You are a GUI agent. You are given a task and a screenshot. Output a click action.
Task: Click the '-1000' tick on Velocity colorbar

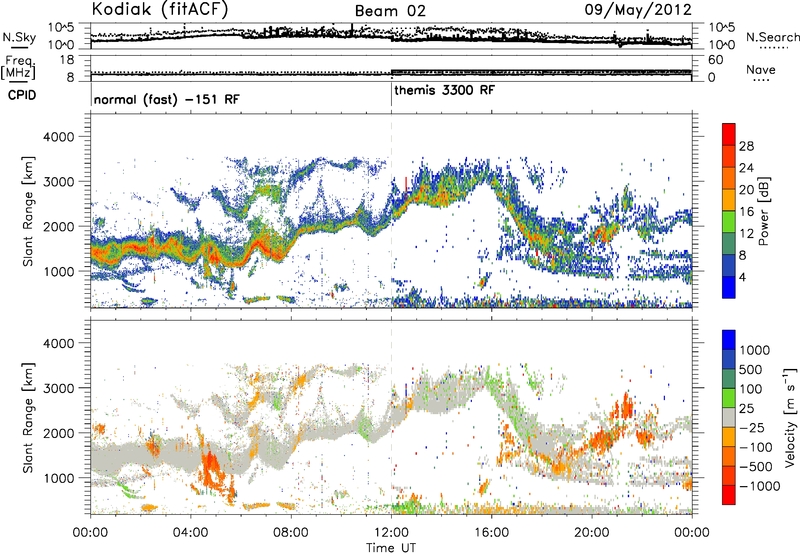pos(759,486)
